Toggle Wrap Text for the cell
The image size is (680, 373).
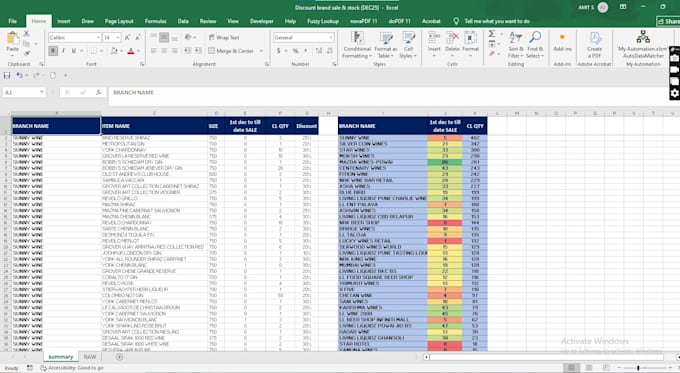224,38
